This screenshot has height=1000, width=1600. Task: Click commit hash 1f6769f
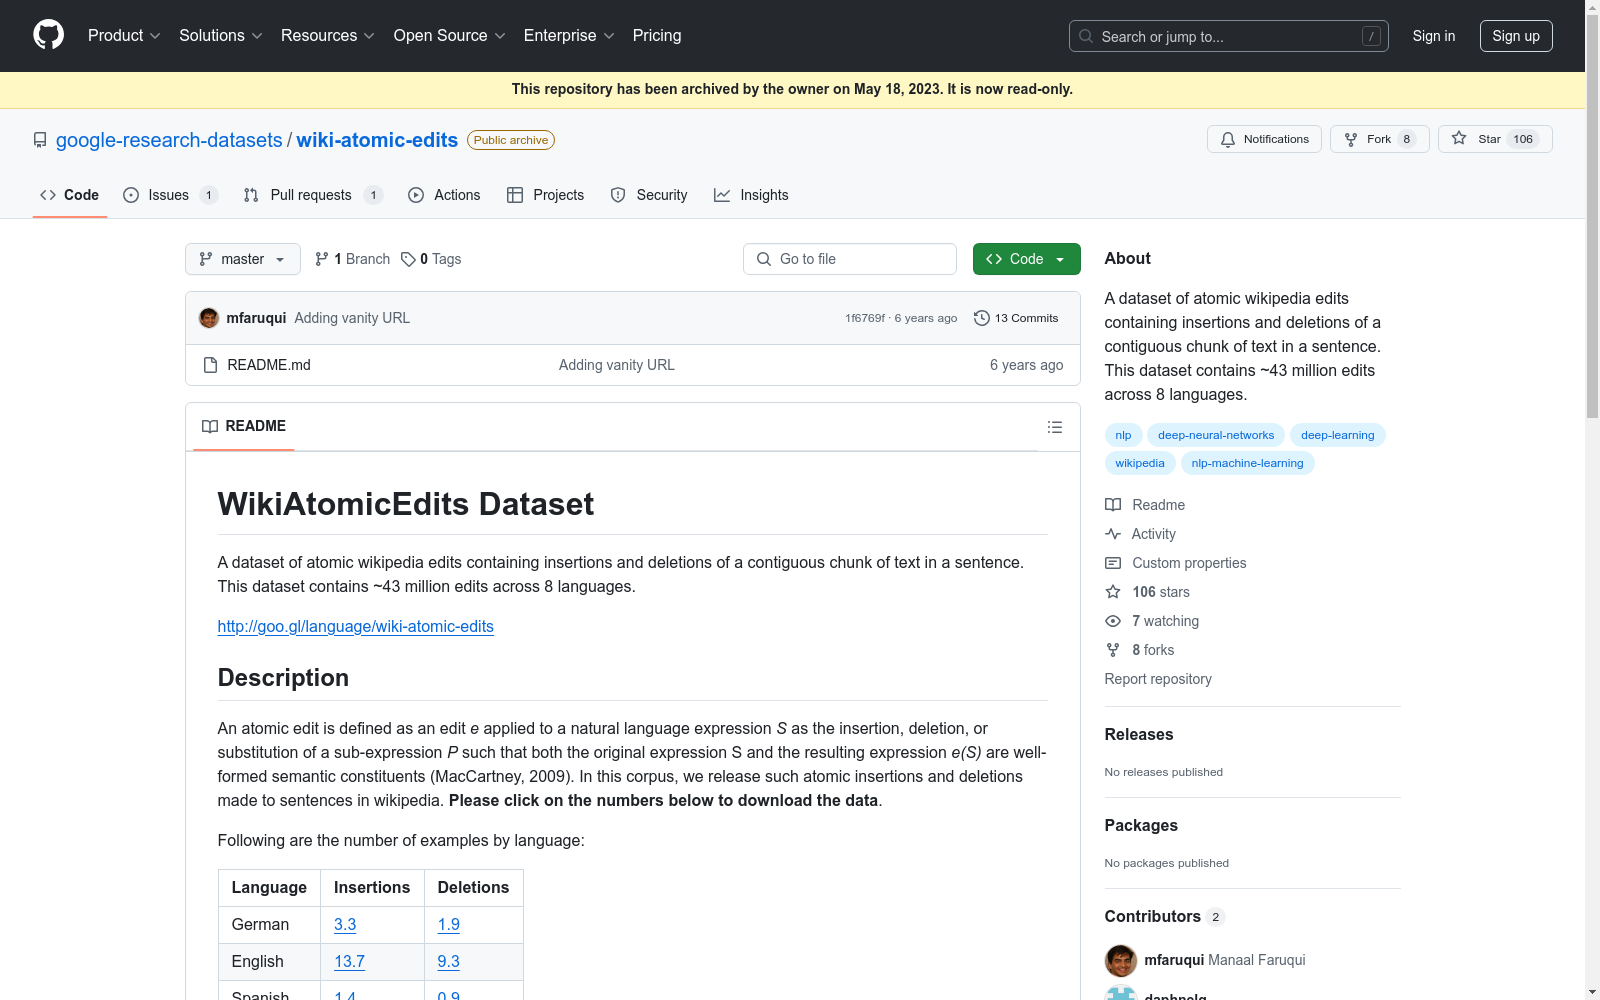click(x=865, y=318)
